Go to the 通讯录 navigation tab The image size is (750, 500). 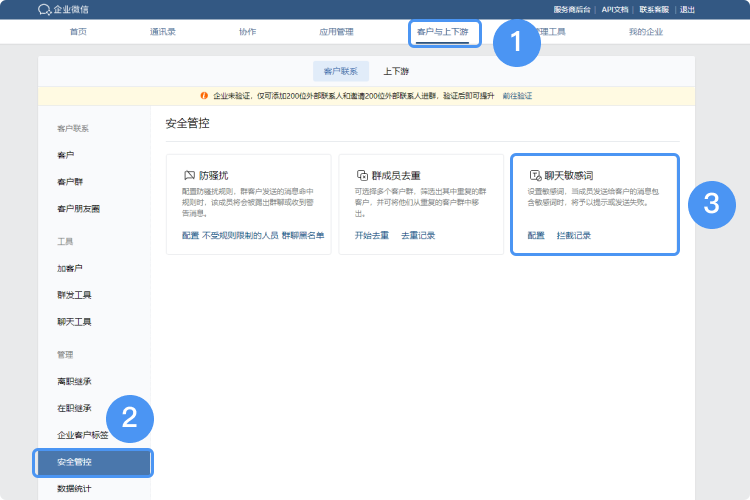point(163,32)
